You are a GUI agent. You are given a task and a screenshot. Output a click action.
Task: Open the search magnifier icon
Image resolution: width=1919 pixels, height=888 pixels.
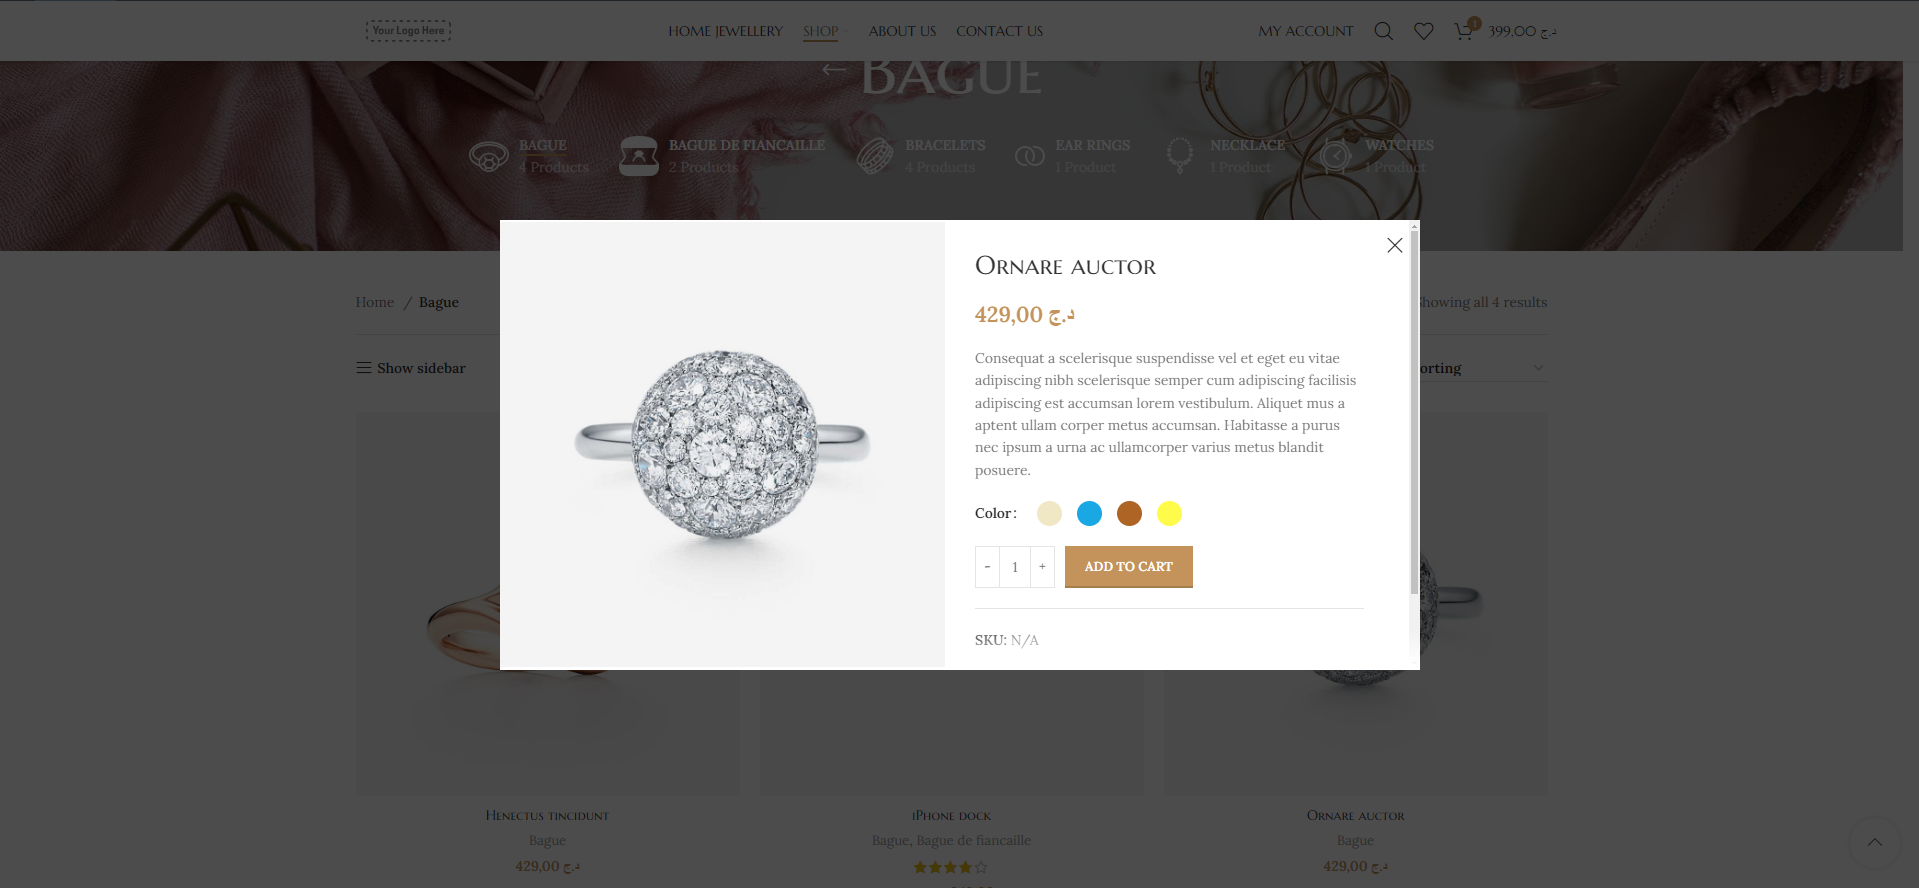click(1384, 31)
